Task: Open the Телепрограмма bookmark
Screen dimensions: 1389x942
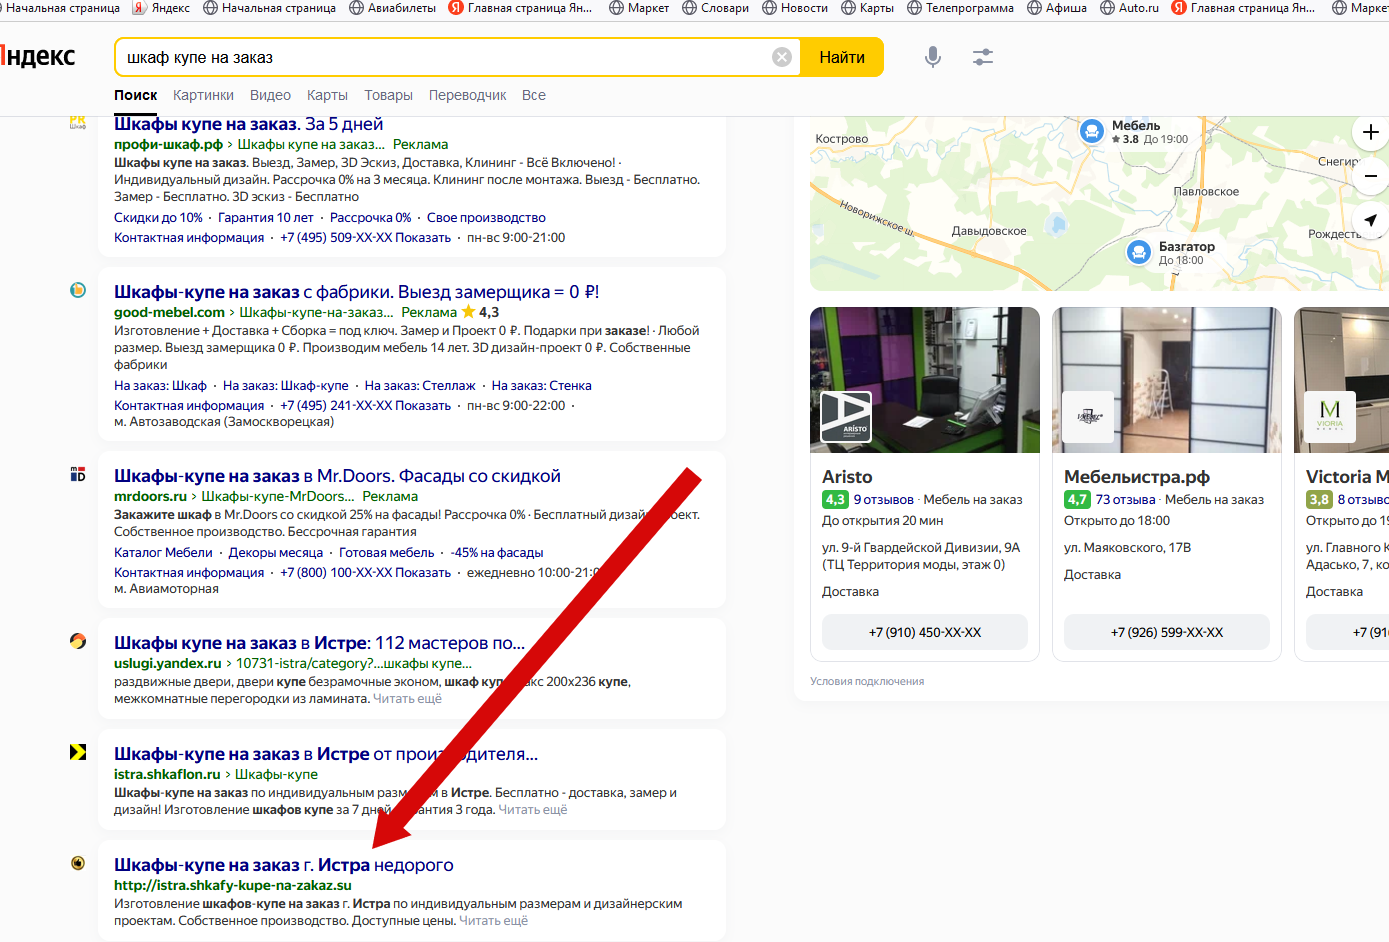Action: pos(960,8)
